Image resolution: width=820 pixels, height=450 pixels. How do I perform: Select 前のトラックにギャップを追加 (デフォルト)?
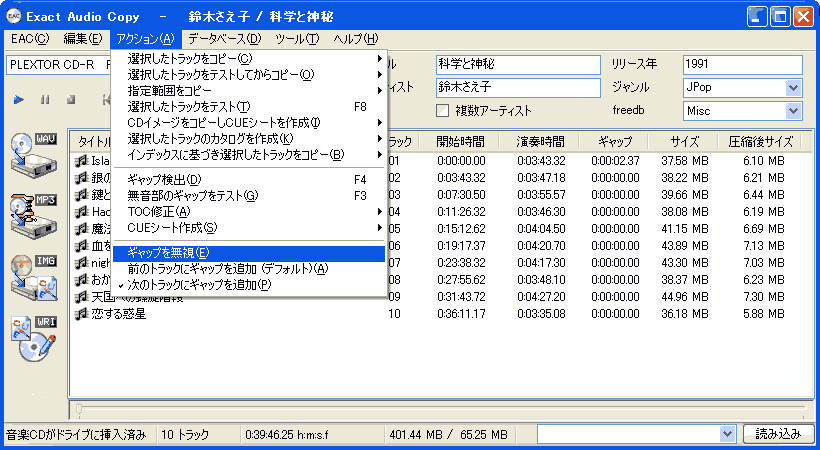[x=249, y=269]
